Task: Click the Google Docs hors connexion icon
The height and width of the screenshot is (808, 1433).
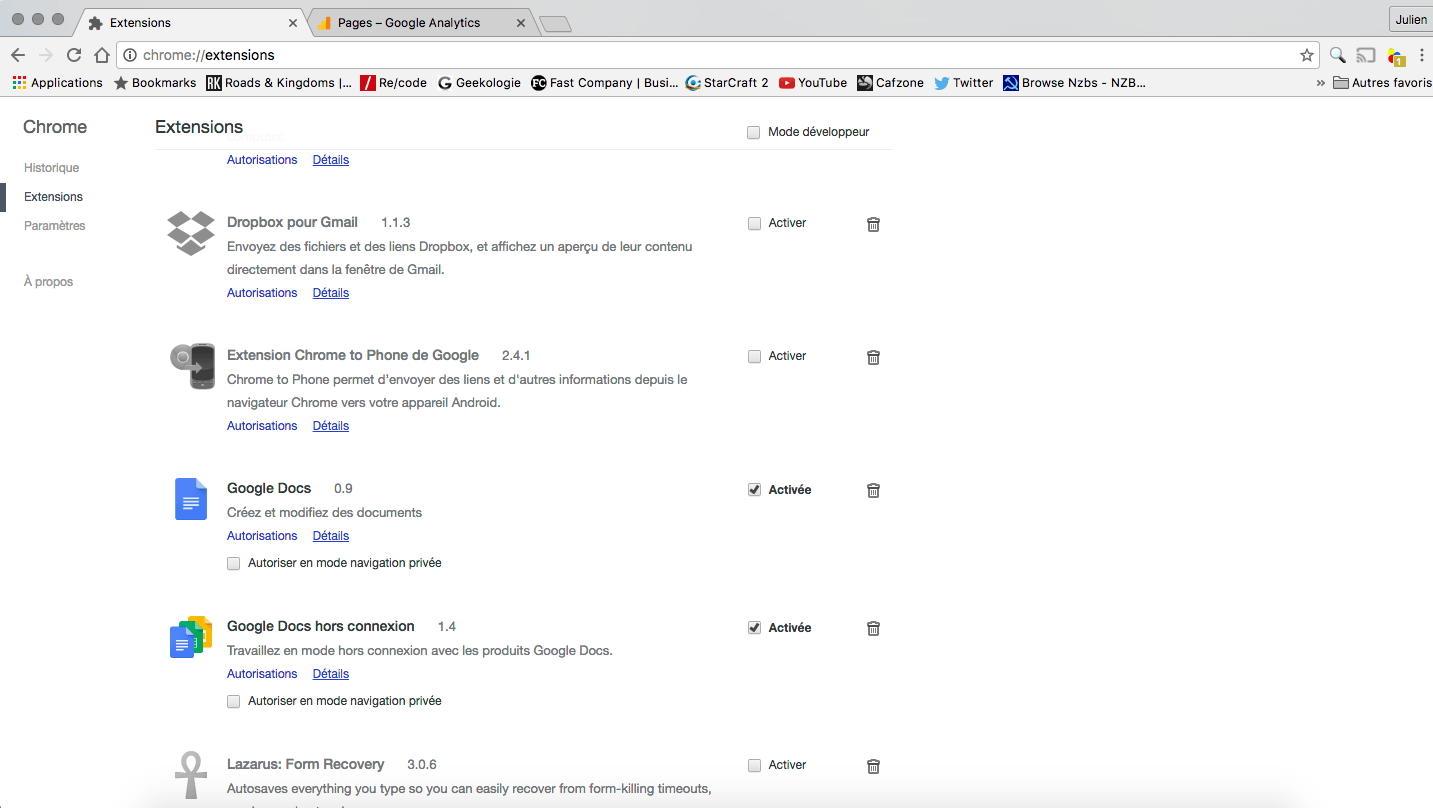Action: 191,637
